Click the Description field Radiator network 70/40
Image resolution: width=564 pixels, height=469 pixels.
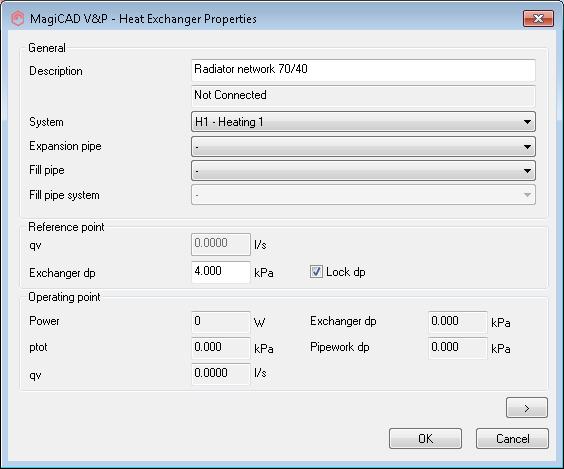(363, 70)
